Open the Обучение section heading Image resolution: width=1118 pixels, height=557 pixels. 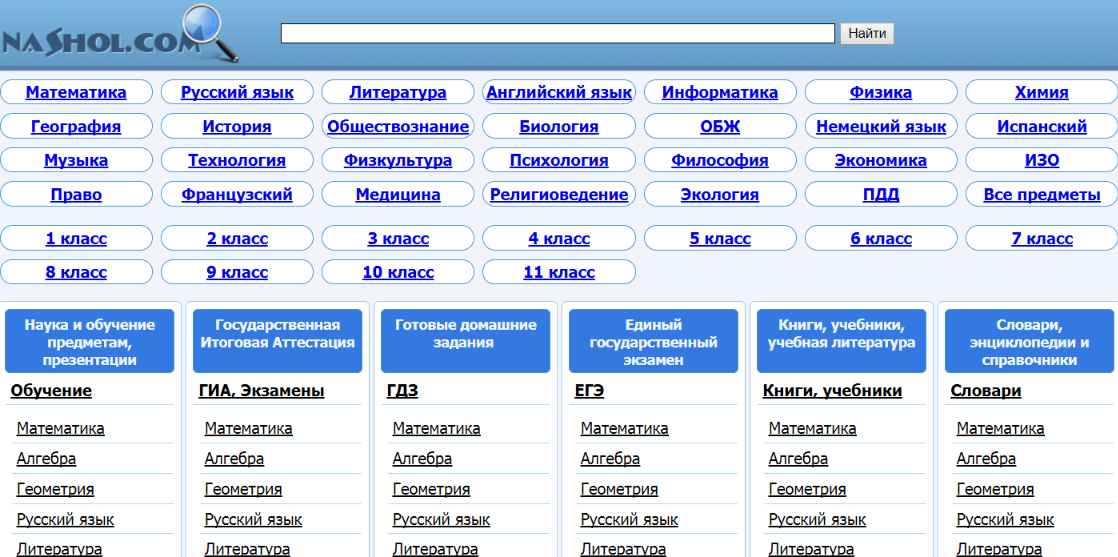pyautogui.click(x=51, y=391)
